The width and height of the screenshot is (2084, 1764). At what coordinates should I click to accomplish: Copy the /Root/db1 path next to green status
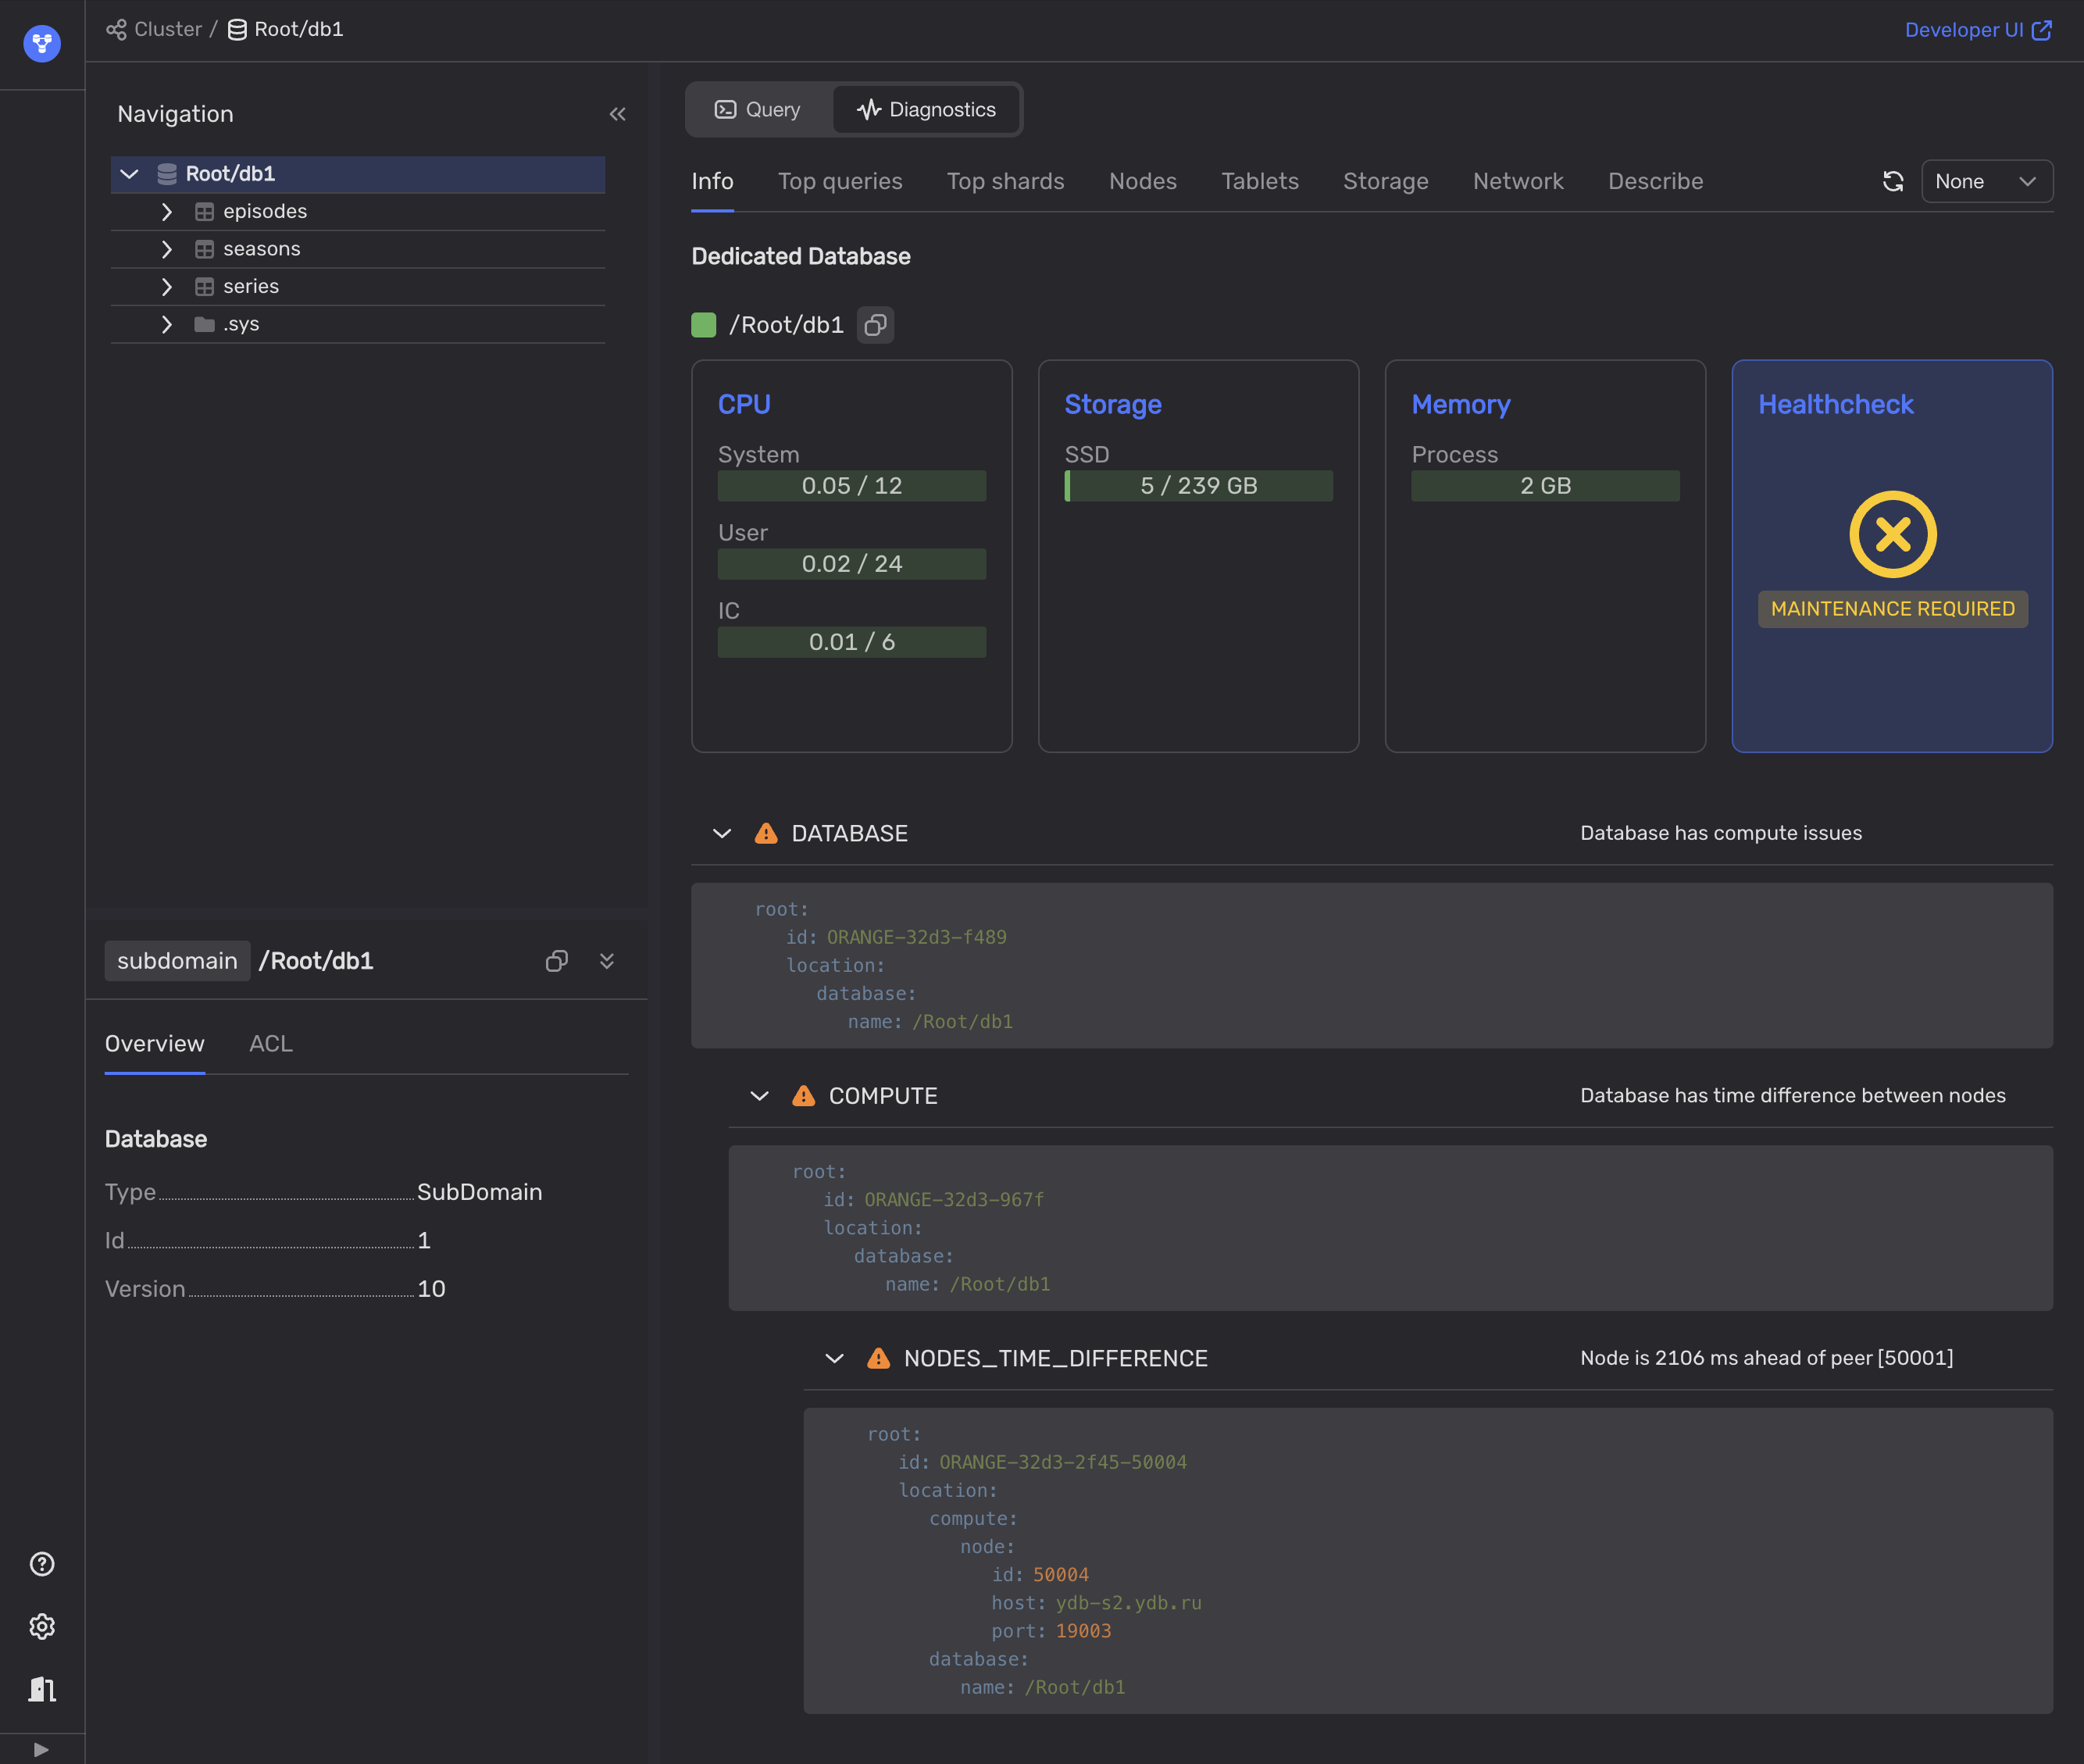point(875,325)
